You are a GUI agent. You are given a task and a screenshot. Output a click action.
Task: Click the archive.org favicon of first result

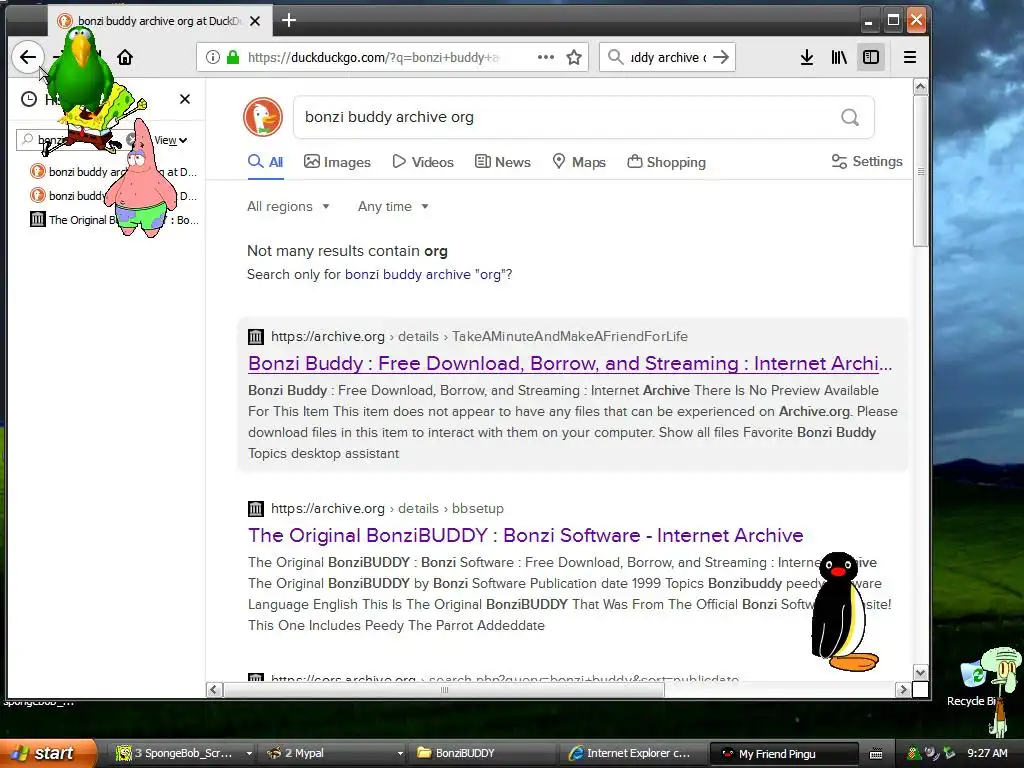coord(255,337)
